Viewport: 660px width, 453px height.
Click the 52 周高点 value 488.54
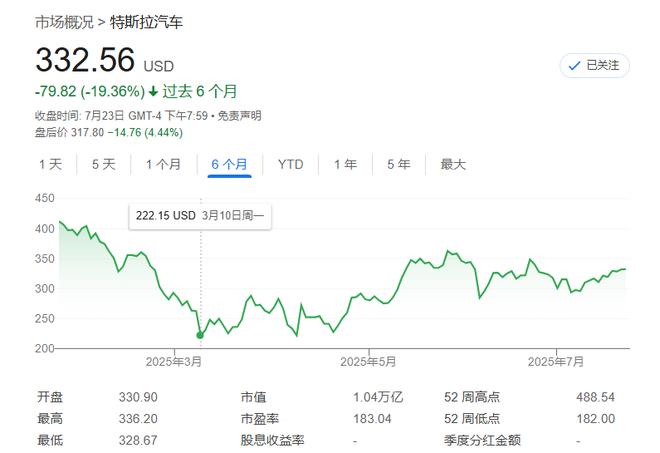pyautogui.click(x=595, y=397)
